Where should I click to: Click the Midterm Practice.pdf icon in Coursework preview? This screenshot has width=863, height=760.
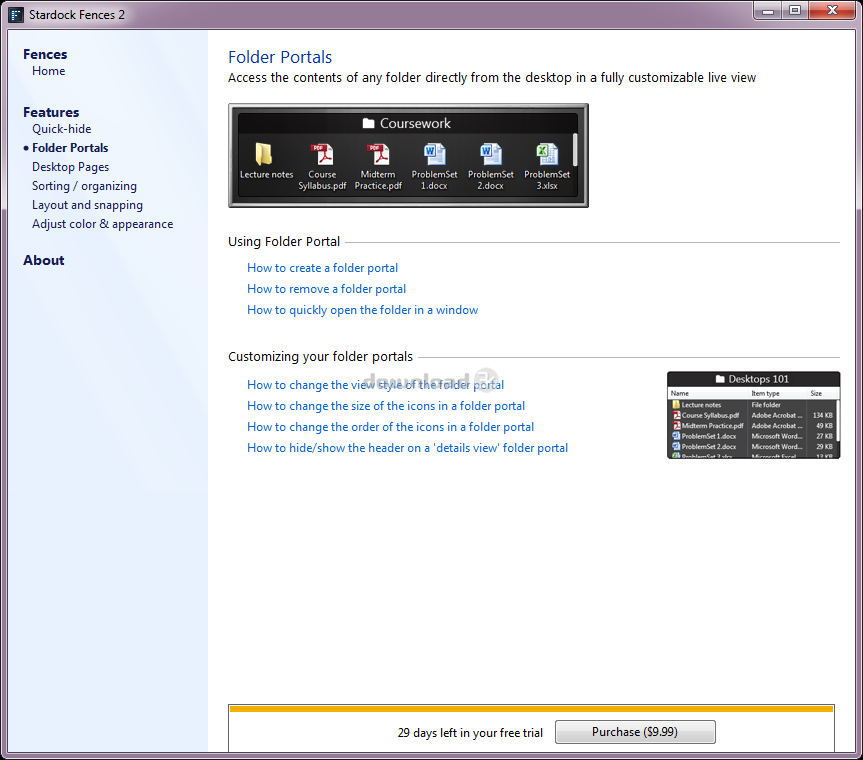378,155
